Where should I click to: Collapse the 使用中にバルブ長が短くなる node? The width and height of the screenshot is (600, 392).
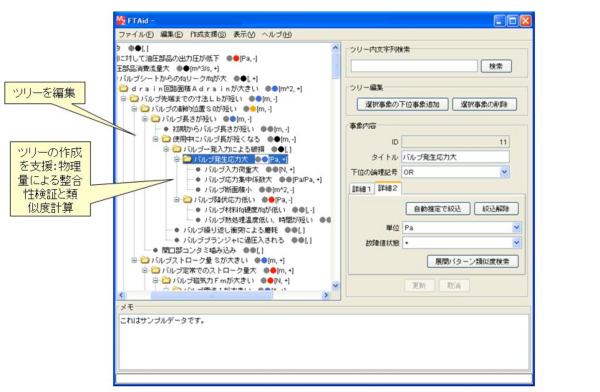click(156, 139)
